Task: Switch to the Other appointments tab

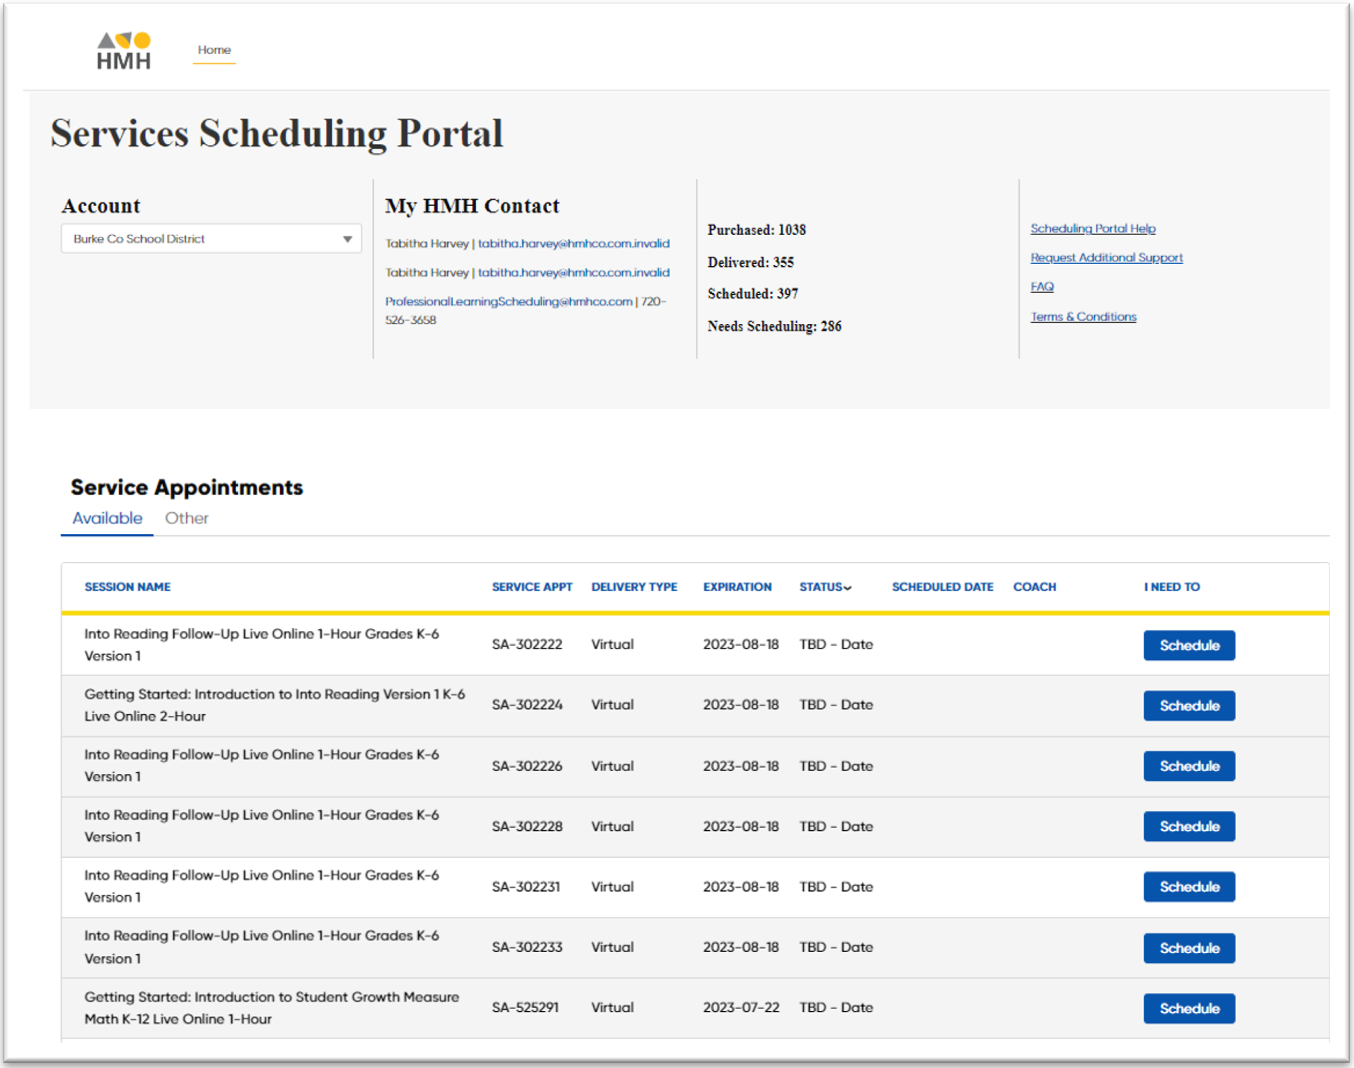Action: pyautogui.click(x=186, y=518)
